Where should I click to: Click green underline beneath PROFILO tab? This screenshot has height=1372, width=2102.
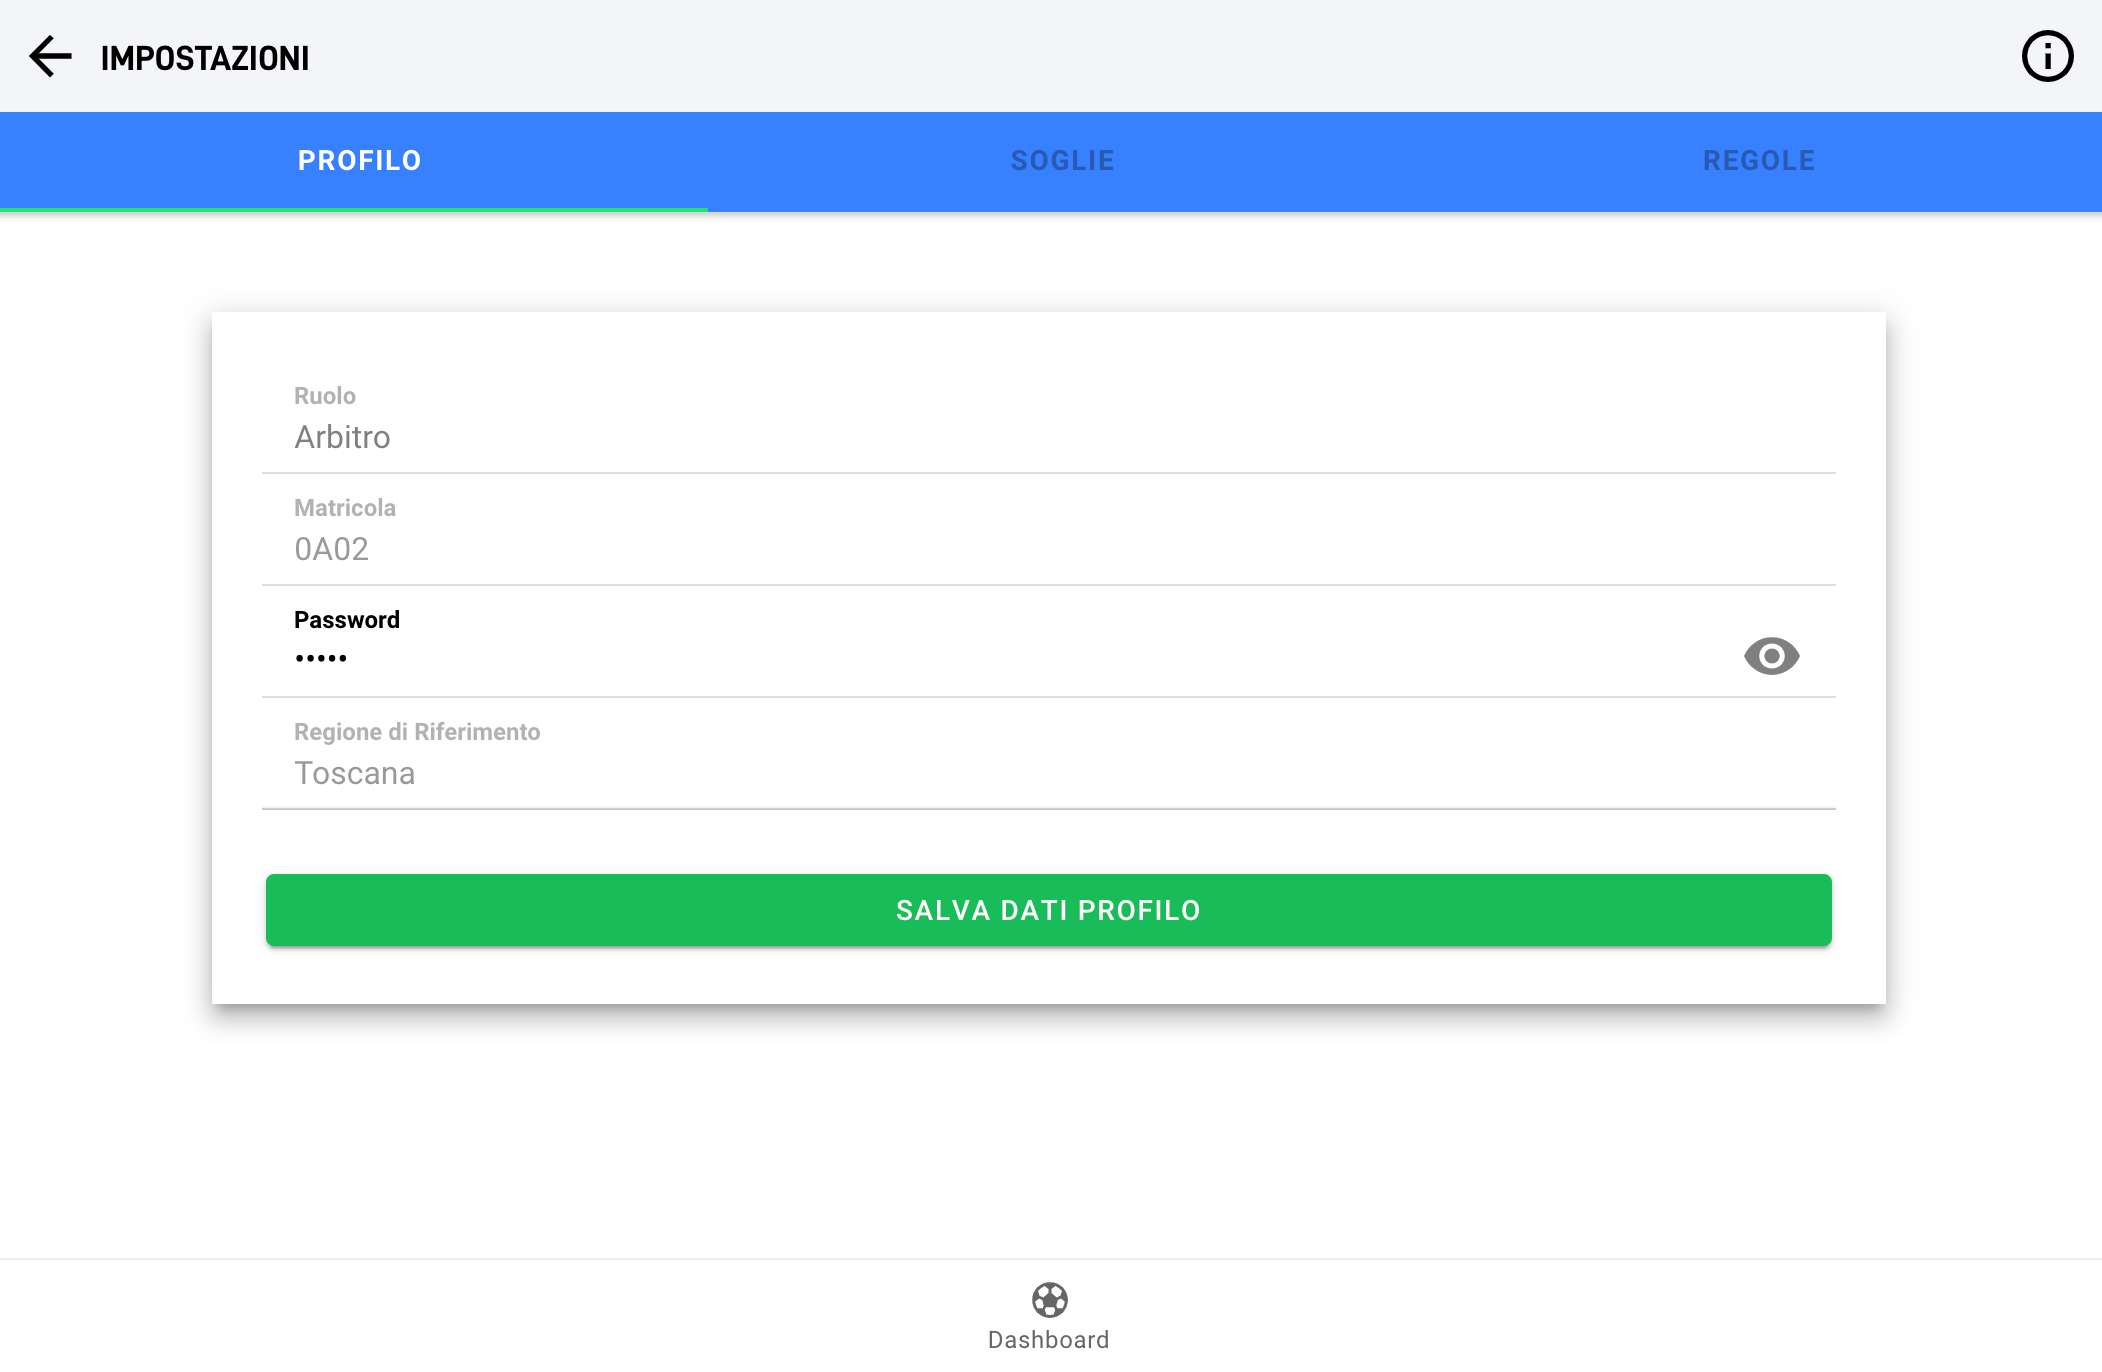(354, 209)
